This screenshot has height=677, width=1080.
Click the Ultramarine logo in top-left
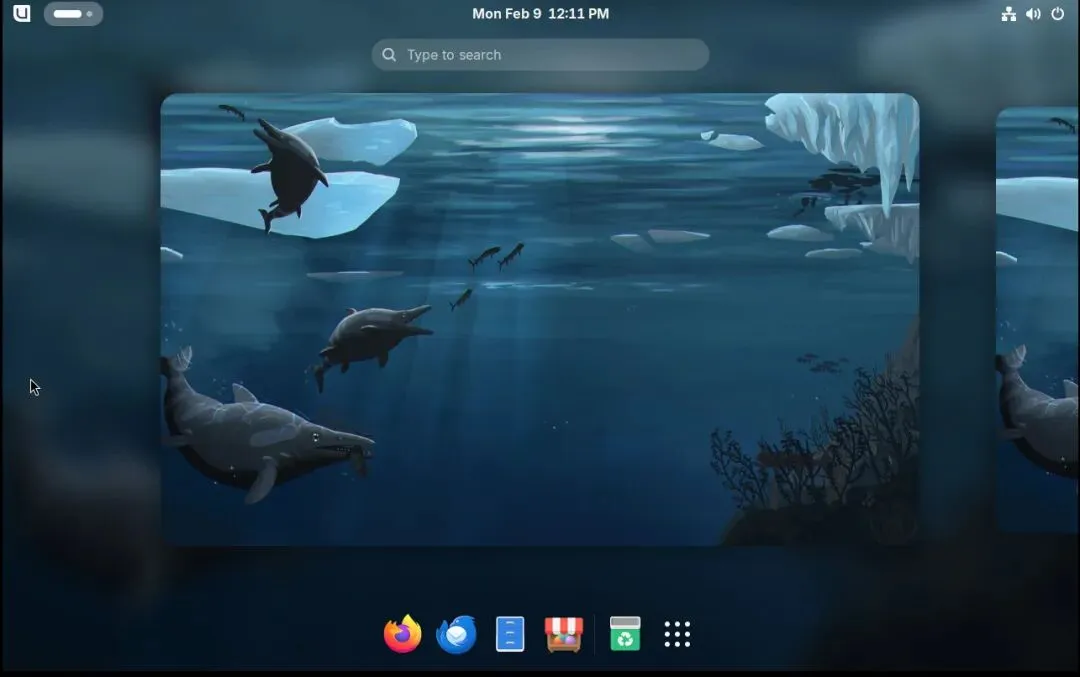click(x=22, y=13)
